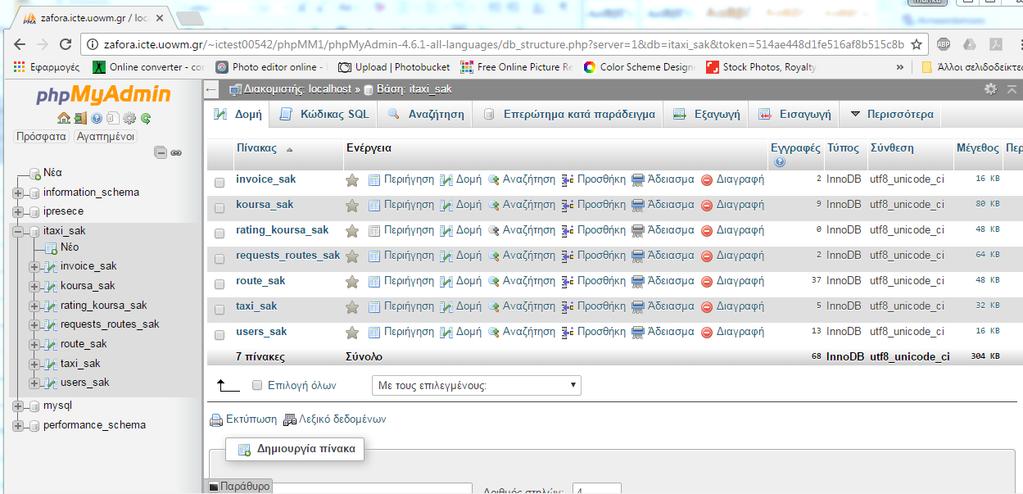Image resolution: width=1023 pixels, height=494 pixels.
Task: Star koursa_sak as favorite
Action: (x=352, y=206)
